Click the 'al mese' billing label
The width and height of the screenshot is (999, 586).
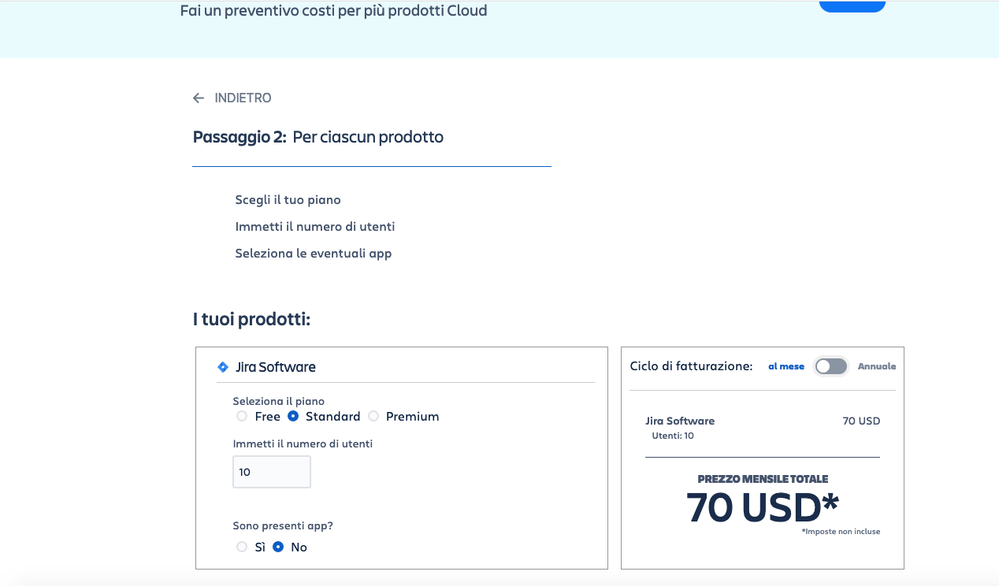(x=786, y=366)
